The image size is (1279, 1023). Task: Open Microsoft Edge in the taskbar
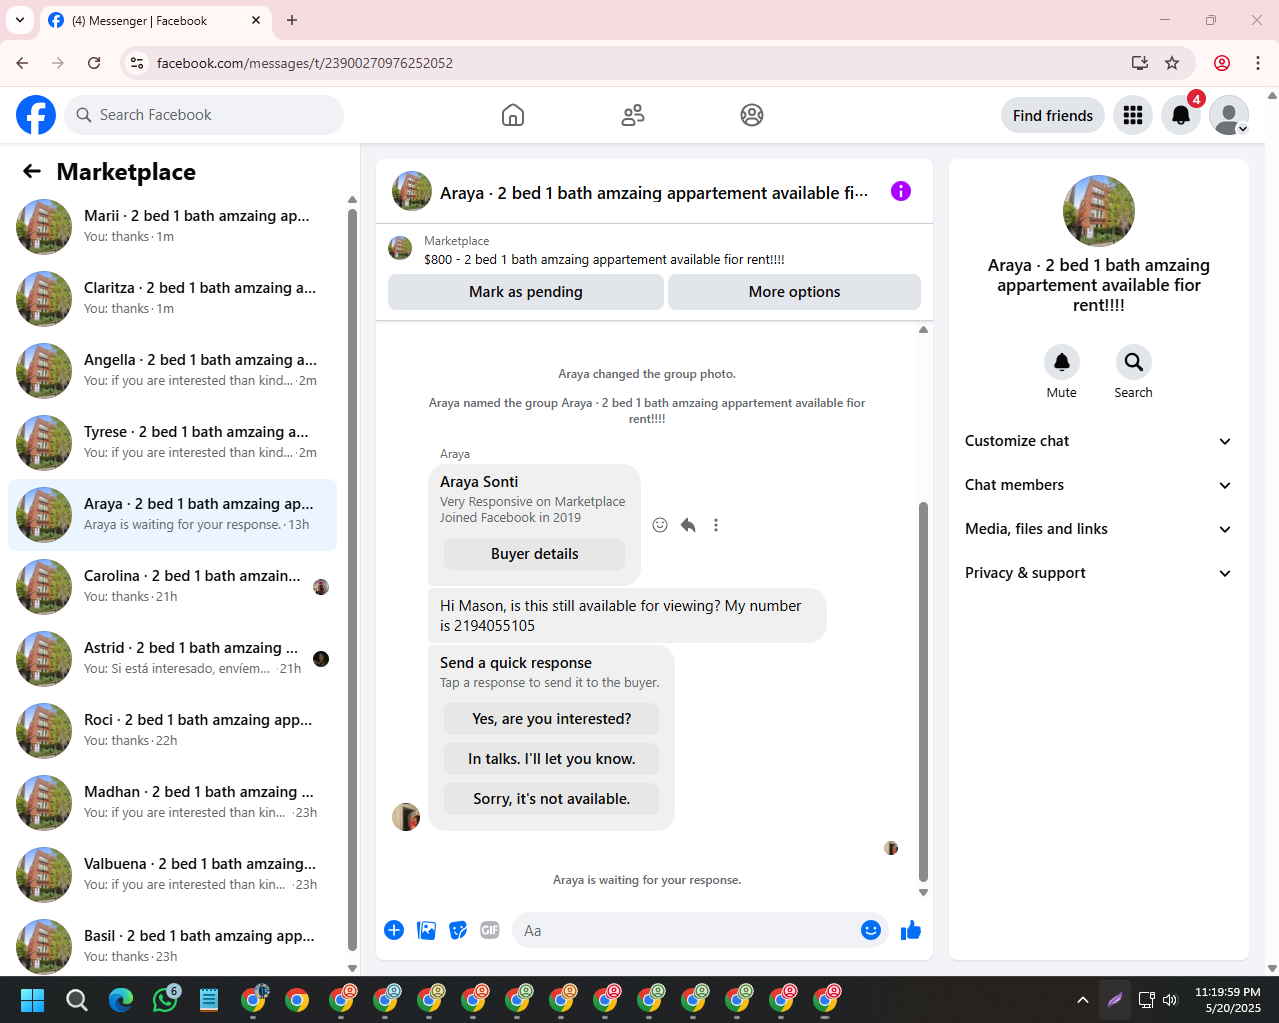click(121, 999)
